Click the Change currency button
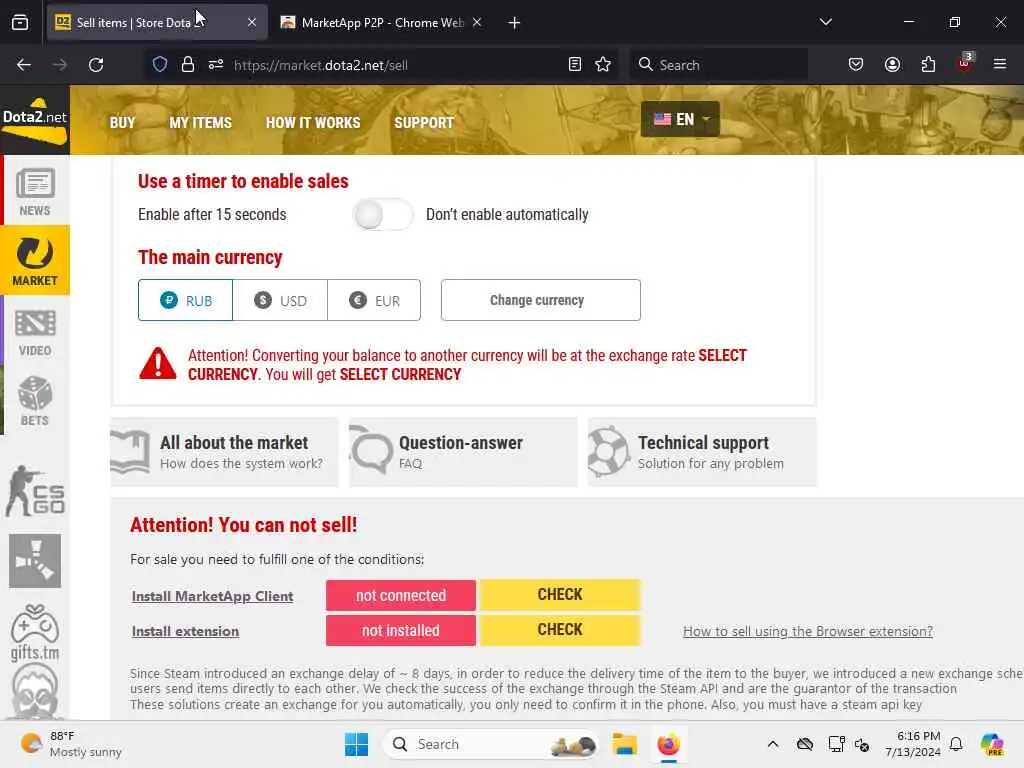 (x=541, y=300)
